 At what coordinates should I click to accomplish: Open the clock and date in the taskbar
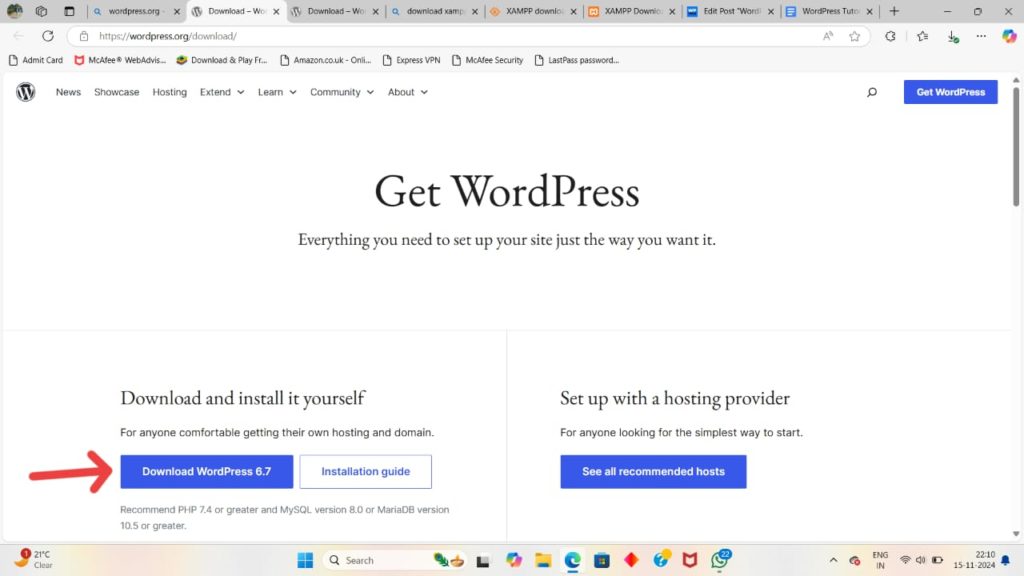(974, 560)
